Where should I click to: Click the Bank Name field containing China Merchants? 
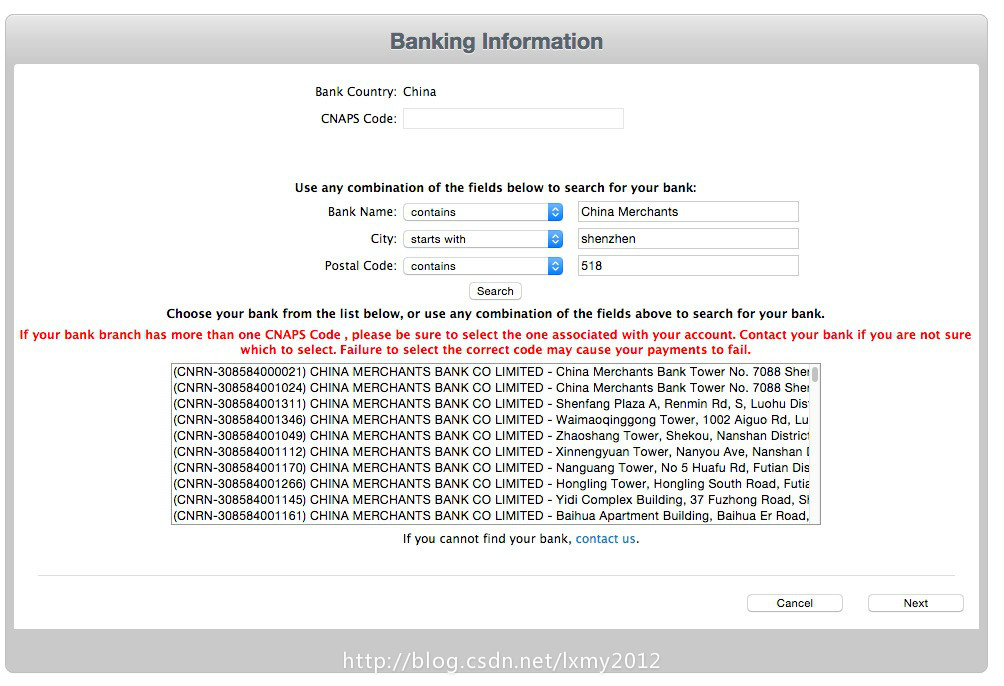688,212
